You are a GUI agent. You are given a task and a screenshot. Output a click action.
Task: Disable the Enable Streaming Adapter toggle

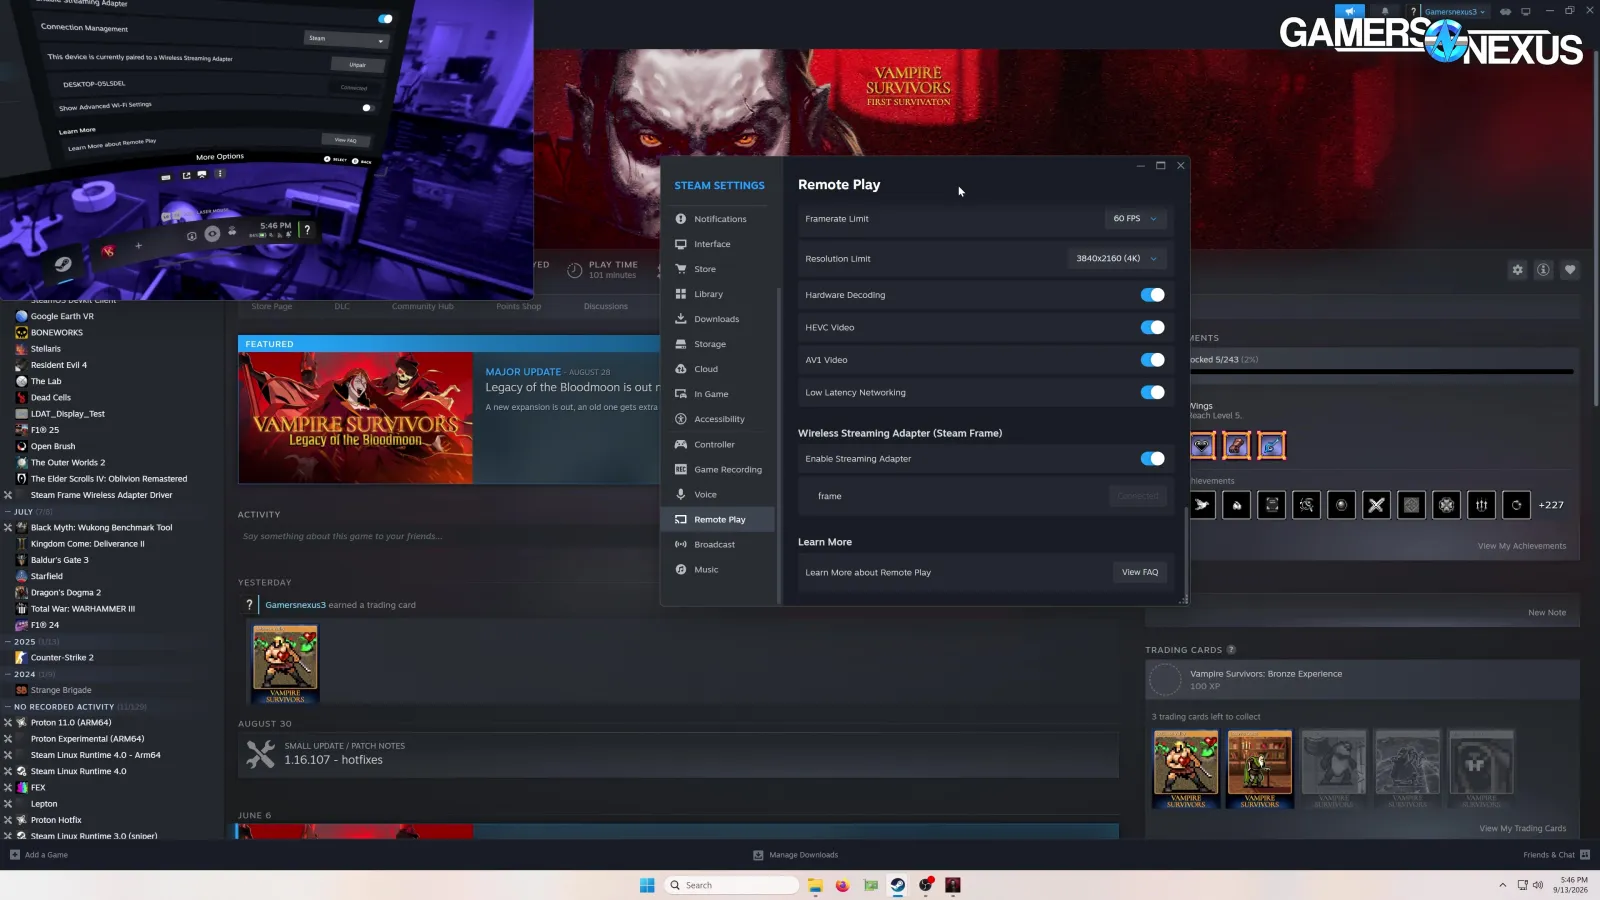pos(1152,459)
